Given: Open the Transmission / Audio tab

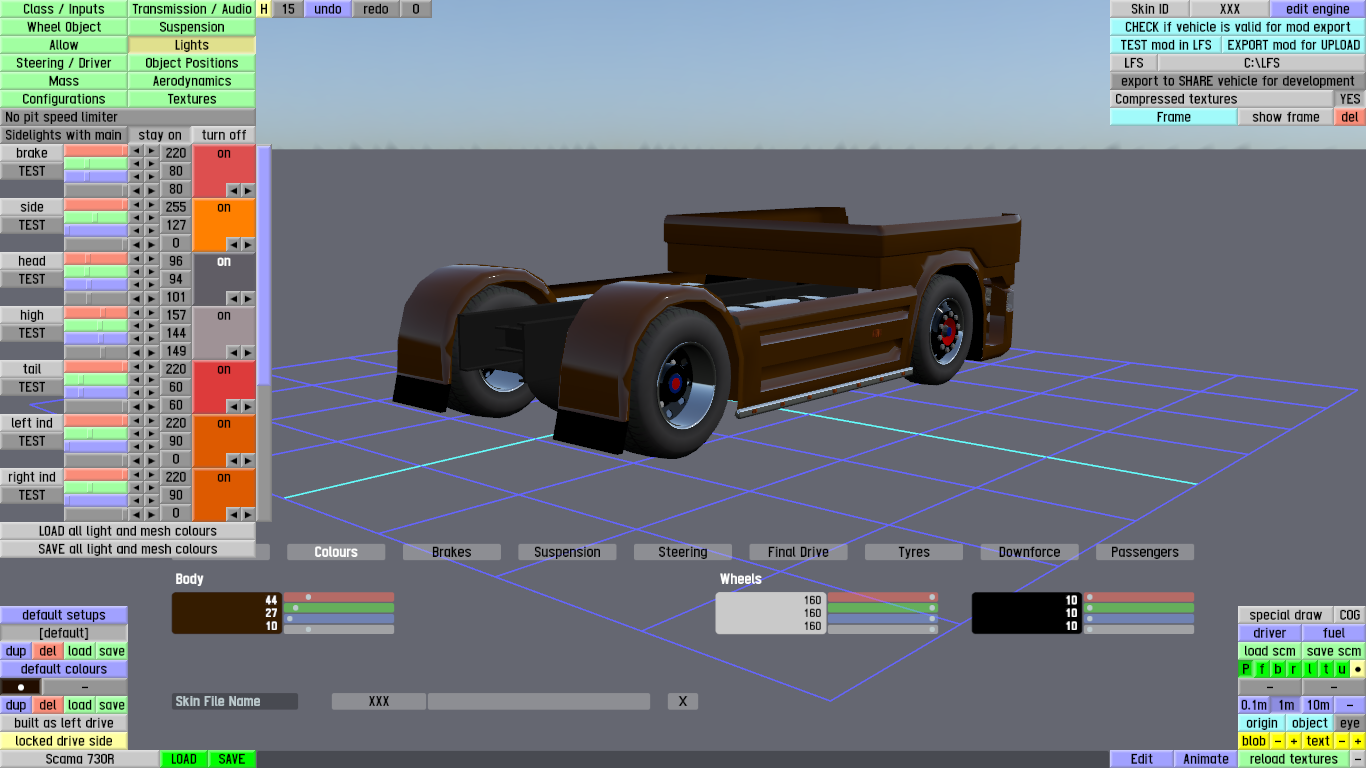Looking at the screenshot, I should (x=192, y=9).
